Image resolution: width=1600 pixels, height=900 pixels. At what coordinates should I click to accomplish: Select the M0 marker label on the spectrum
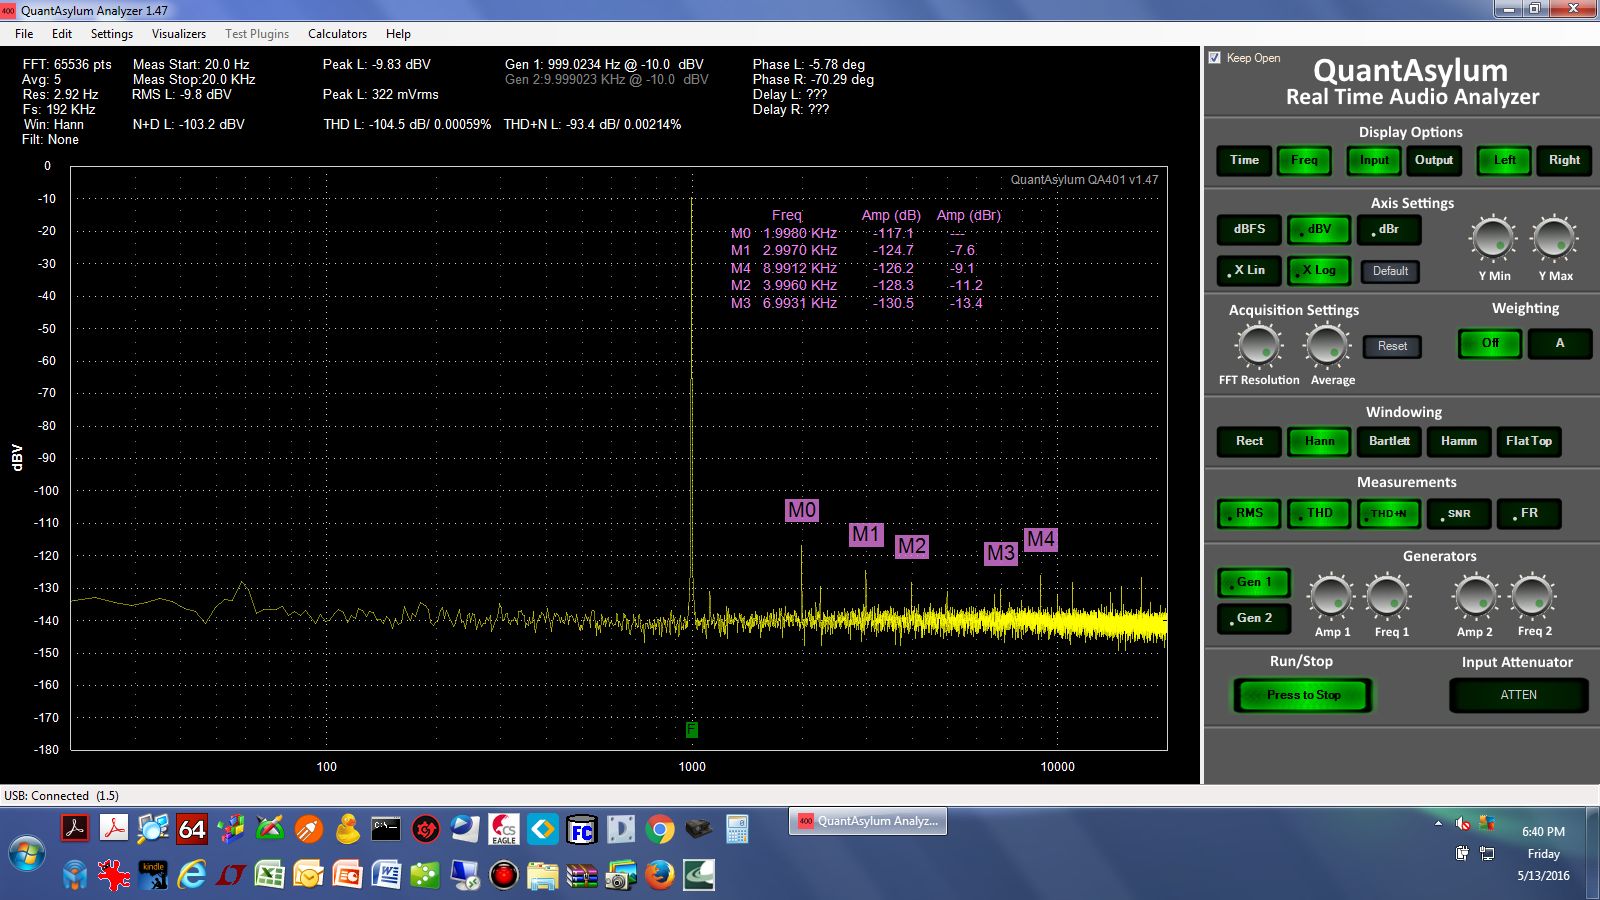click(x=802, y=510)
